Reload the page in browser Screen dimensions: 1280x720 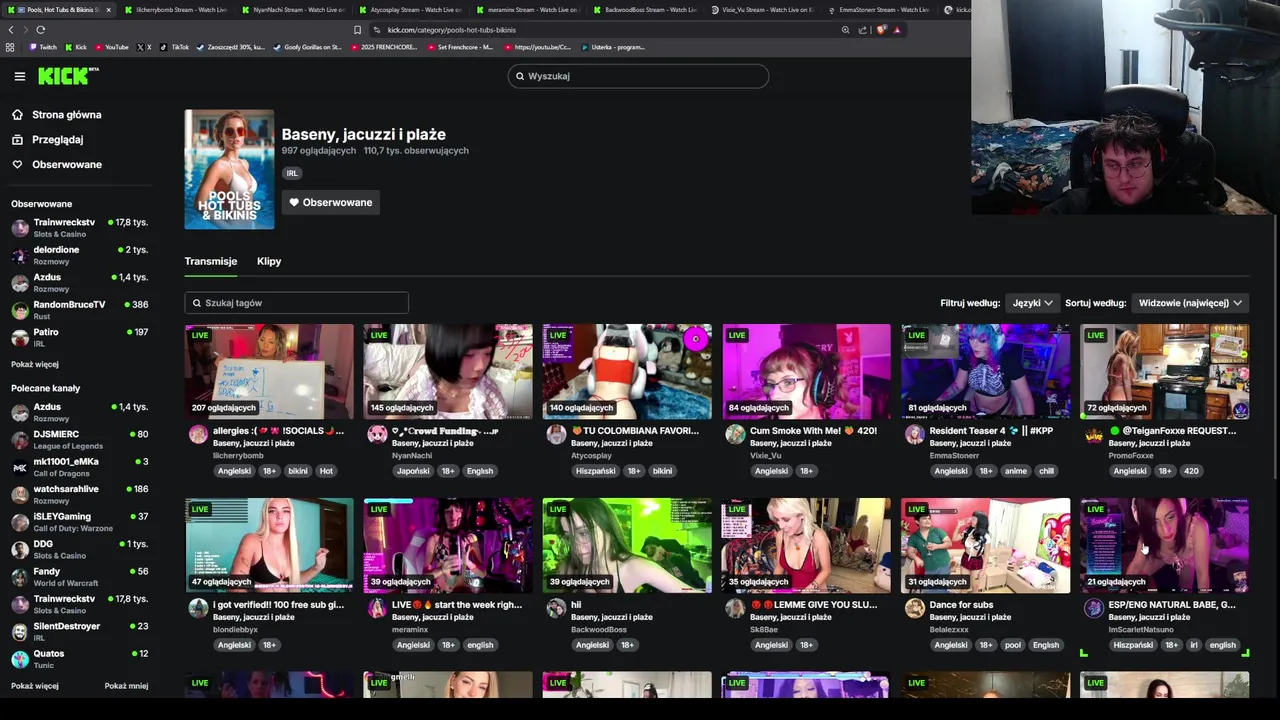click(x=40, y=30)
